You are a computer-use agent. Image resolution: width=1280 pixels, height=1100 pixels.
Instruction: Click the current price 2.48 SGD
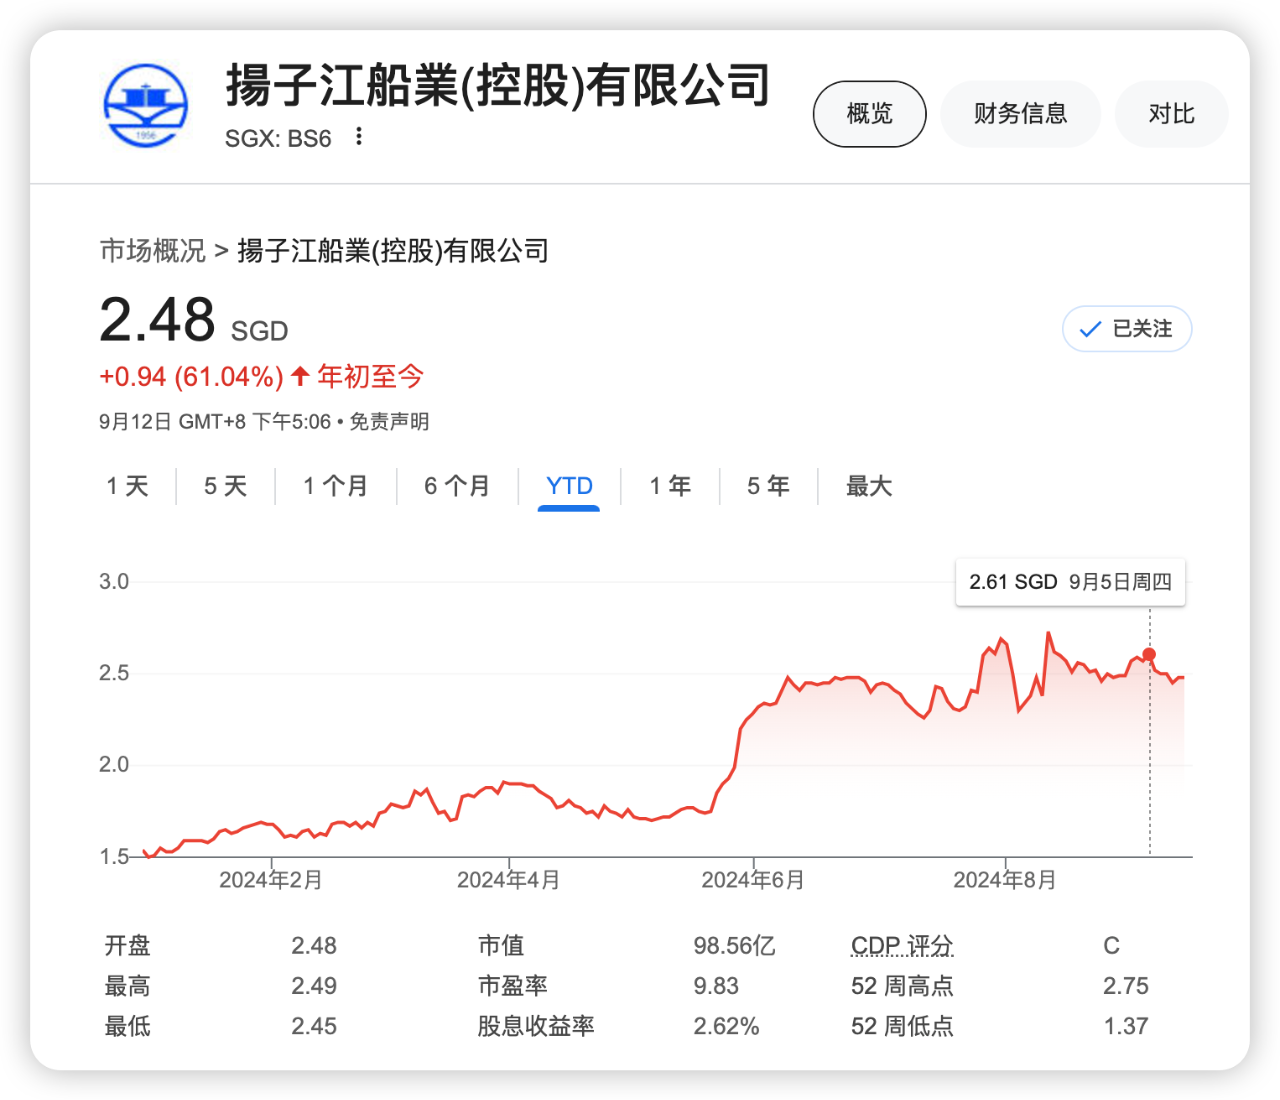pyautogui.click(x=194, y=321)
